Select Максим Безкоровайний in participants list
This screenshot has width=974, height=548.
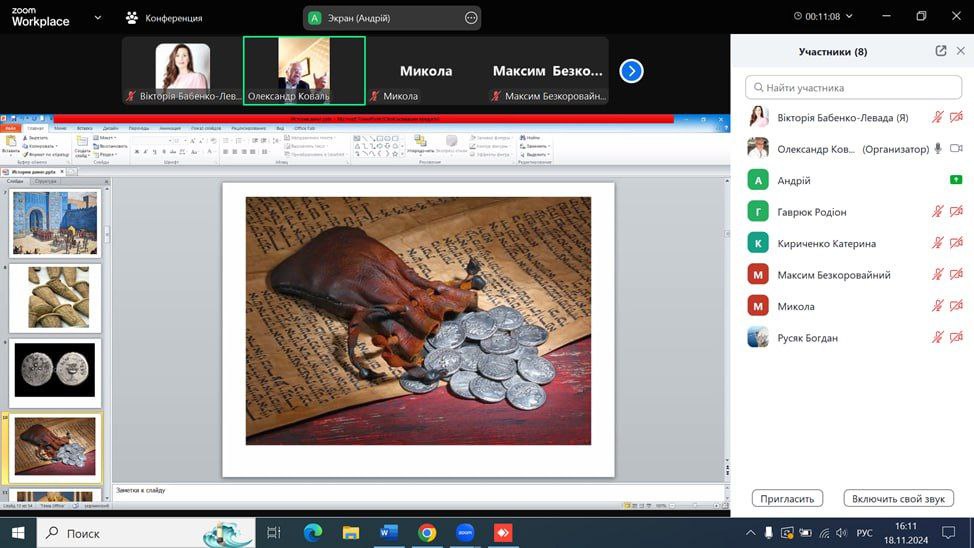pos(833,275)
